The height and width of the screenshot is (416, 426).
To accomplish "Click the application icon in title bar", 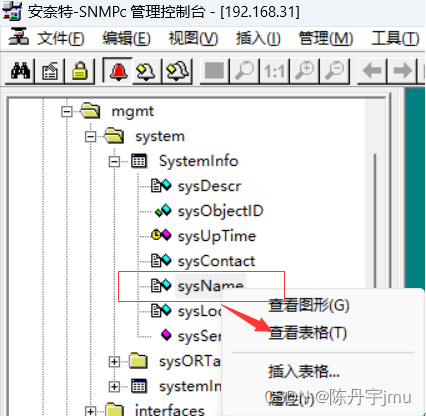I will tap(12, 11).
